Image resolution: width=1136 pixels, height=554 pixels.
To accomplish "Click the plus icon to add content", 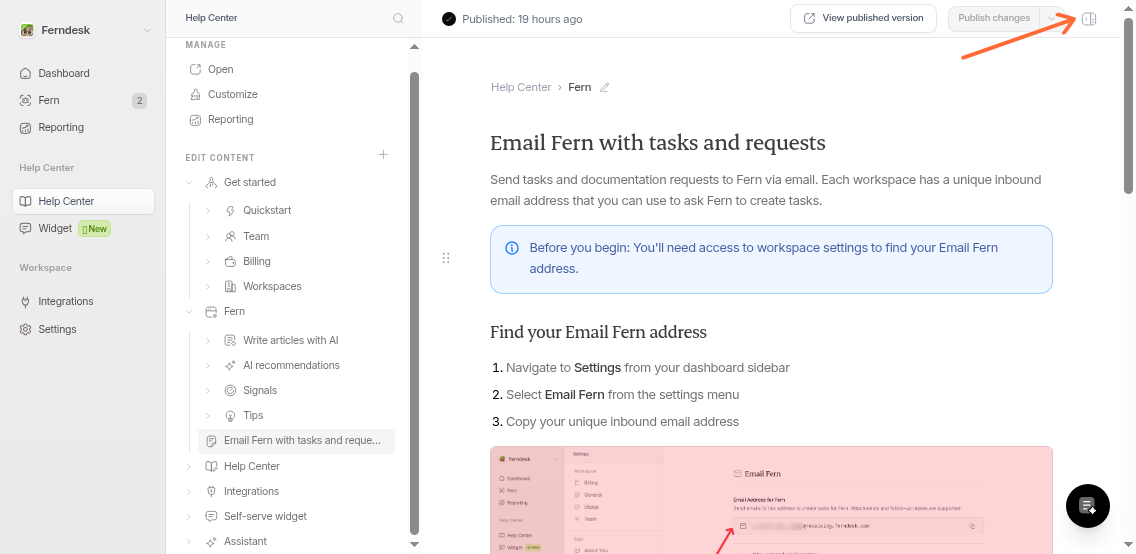I will coord(384,154).
